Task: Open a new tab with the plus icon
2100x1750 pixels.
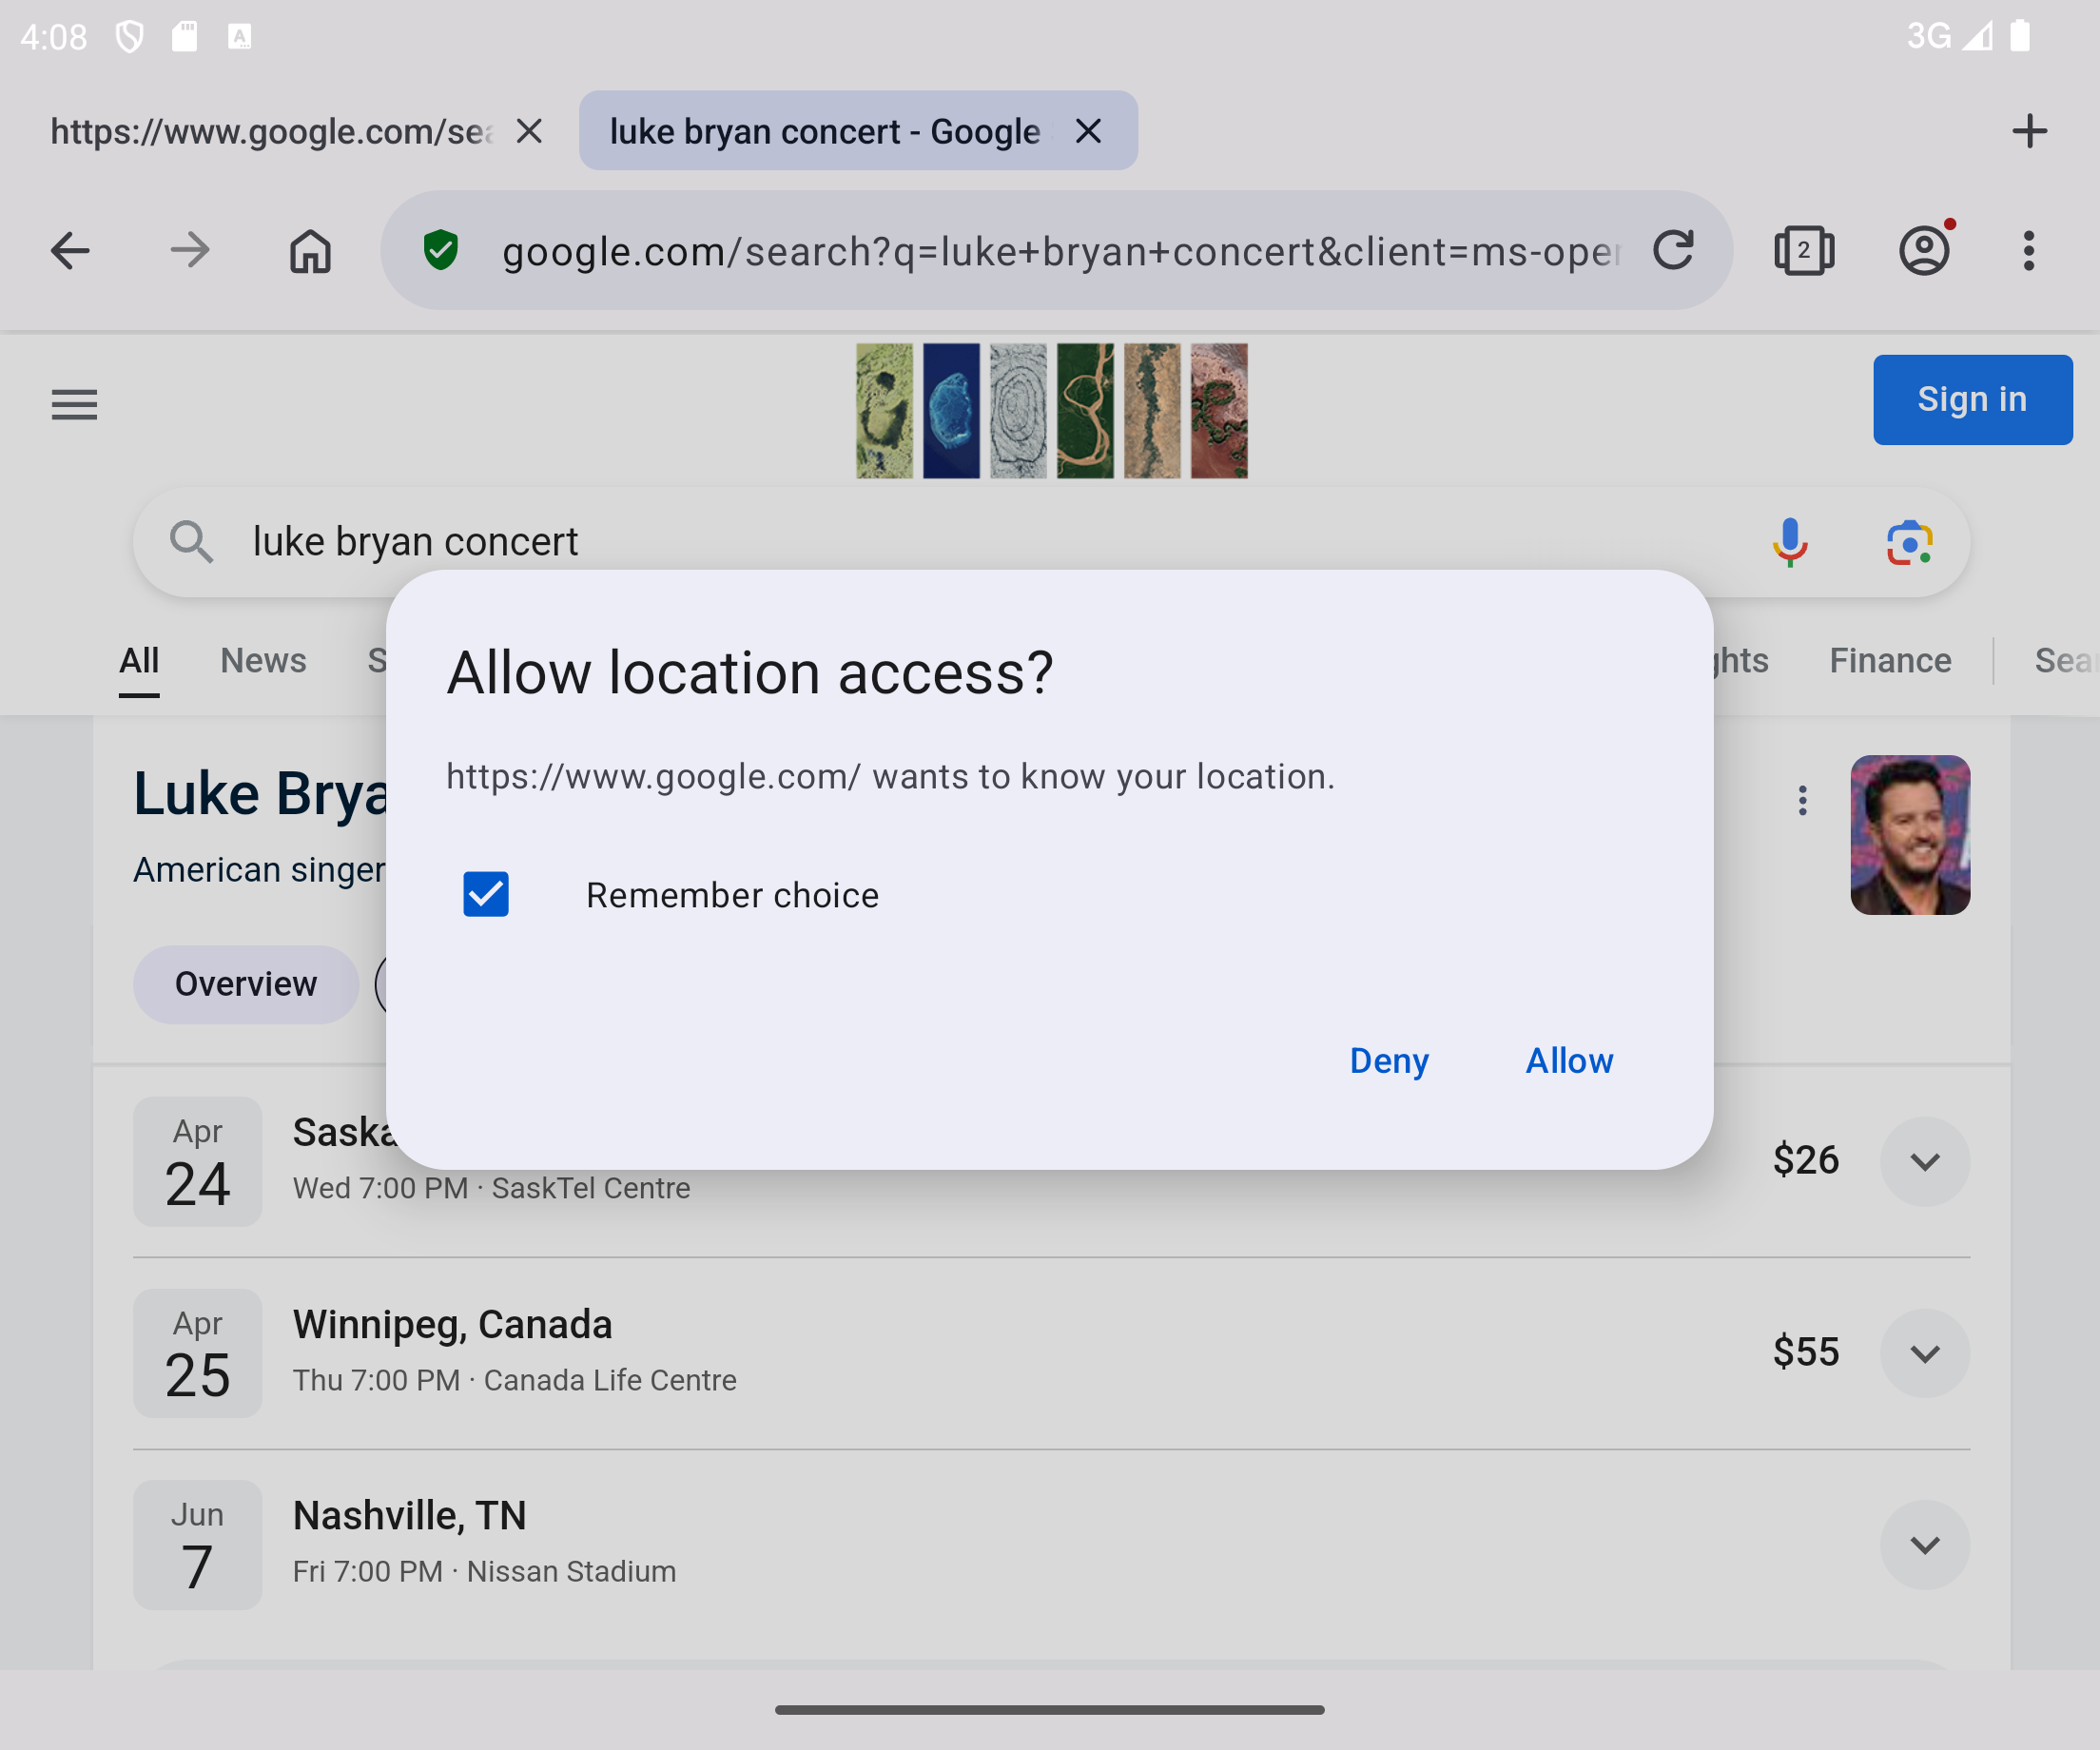Action: click(x=2029, y=131)
